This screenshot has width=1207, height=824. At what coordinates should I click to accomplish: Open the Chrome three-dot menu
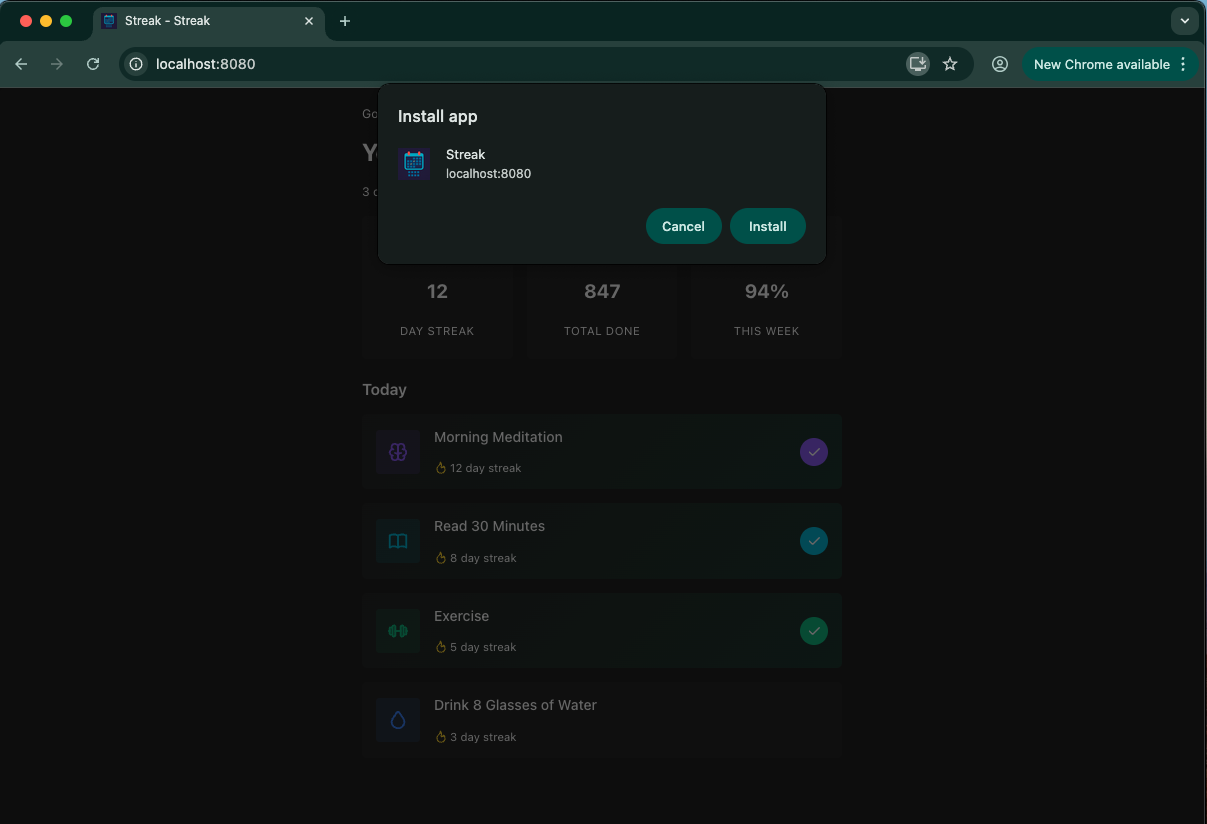(x=1184, y=63)
